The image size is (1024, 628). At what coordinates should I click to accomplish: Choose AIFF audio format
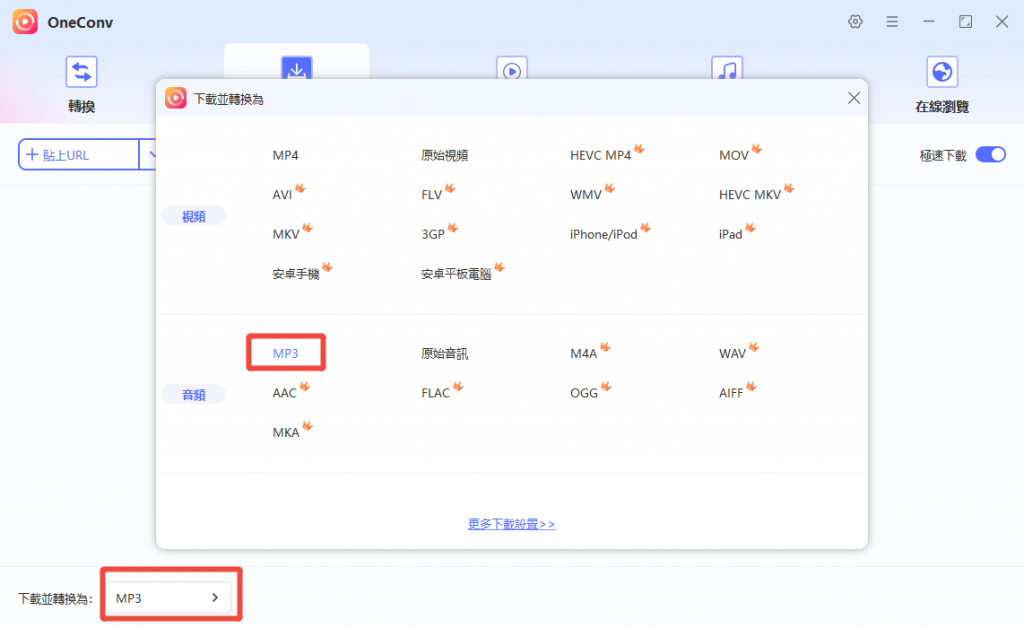pos(731,393)
